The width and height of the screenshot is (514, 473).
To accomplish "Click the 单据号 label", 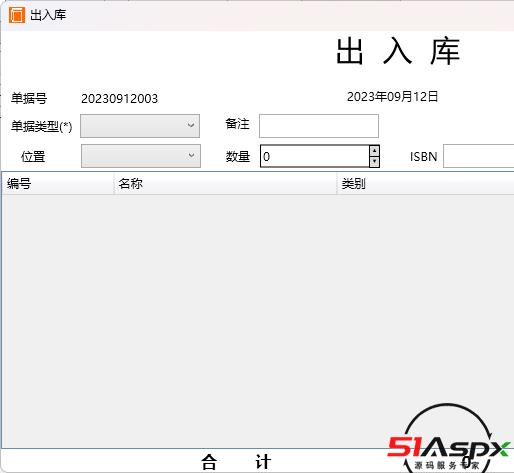I will pos(29,98).
